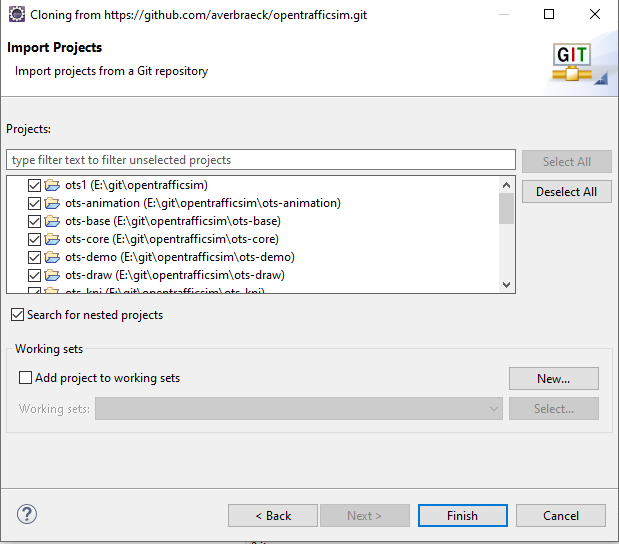This screenshot has width=619, height=544.
Task: Uncheck the ots-animation project checkbox
Action: tap(34, 203)
